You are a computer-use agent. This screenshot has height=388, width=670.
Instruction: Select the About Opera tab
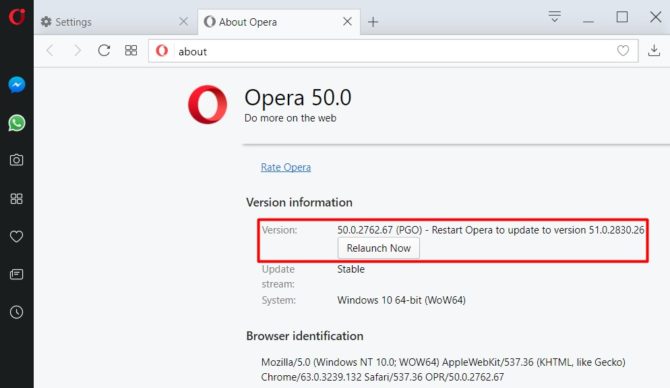click(279, 22)
